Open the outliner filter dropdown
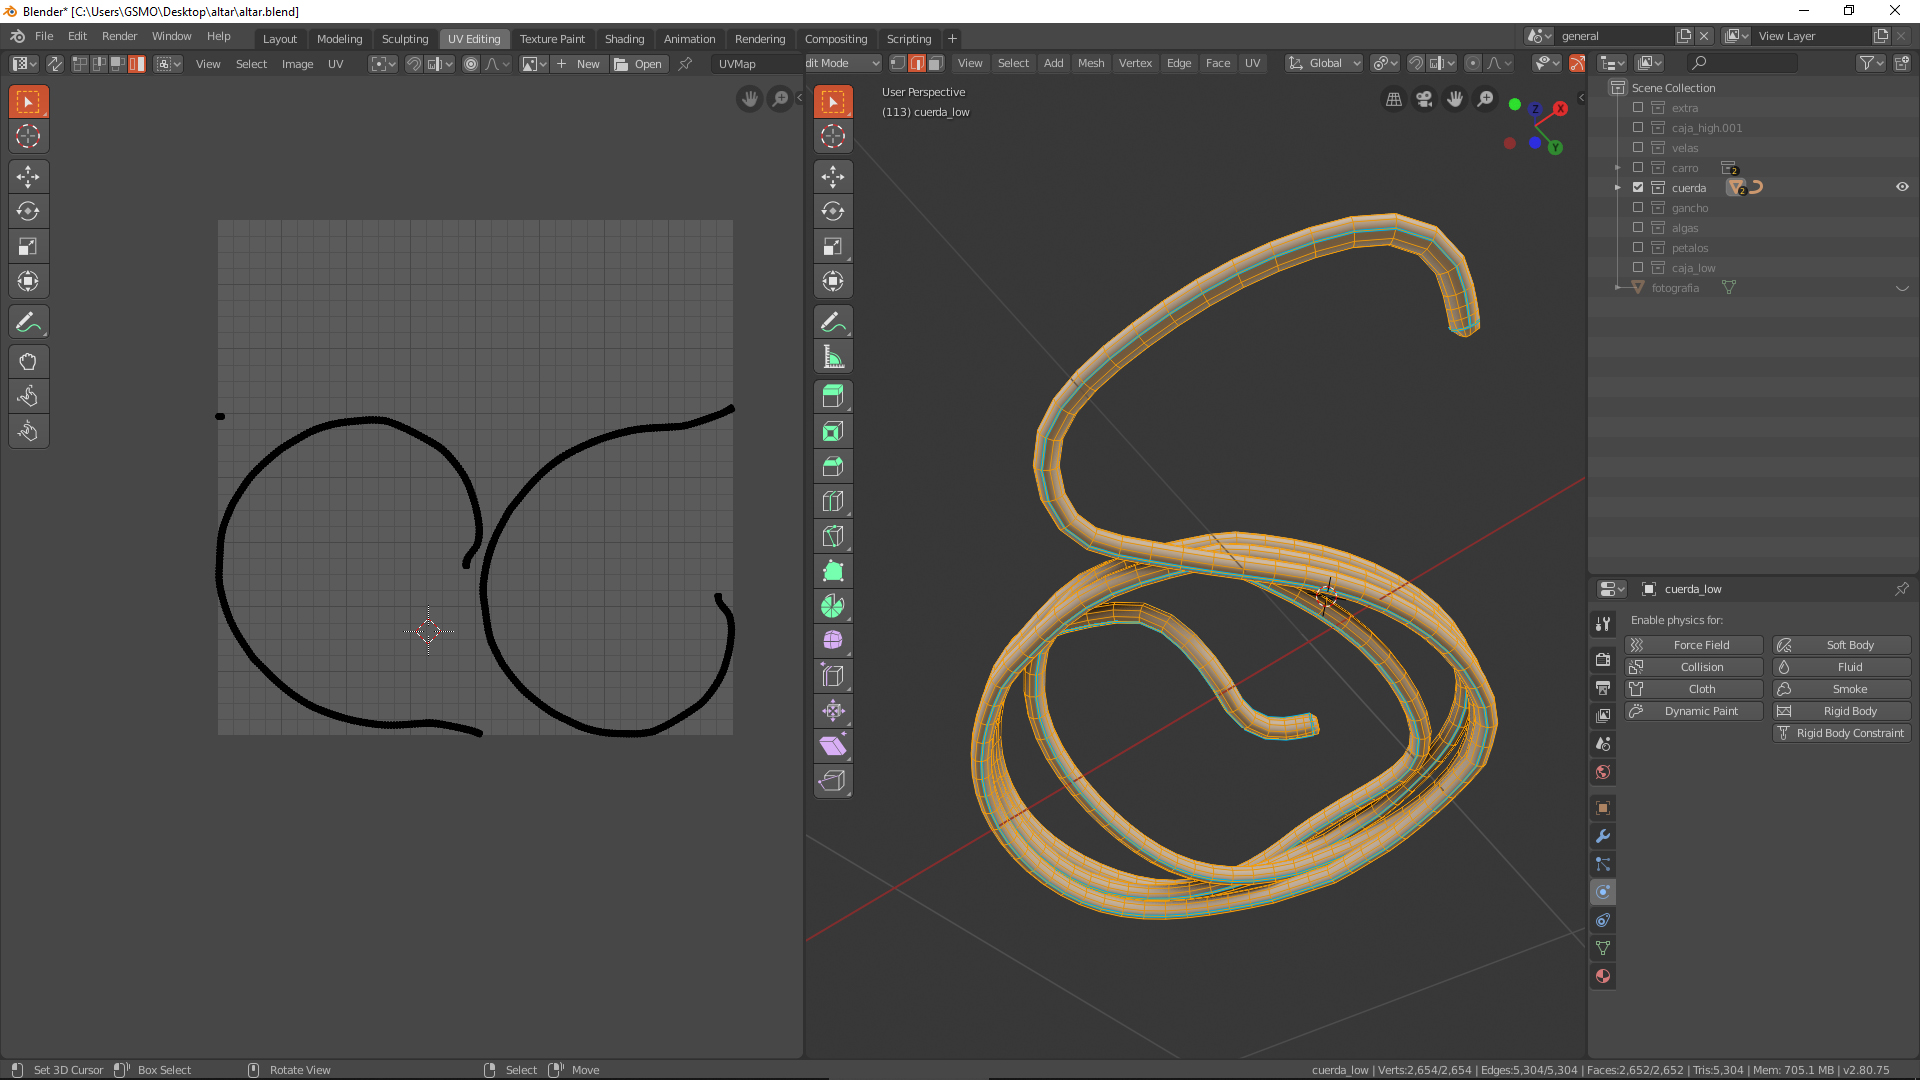This screenshot has height=1080, width=1920. (1870, 63)
